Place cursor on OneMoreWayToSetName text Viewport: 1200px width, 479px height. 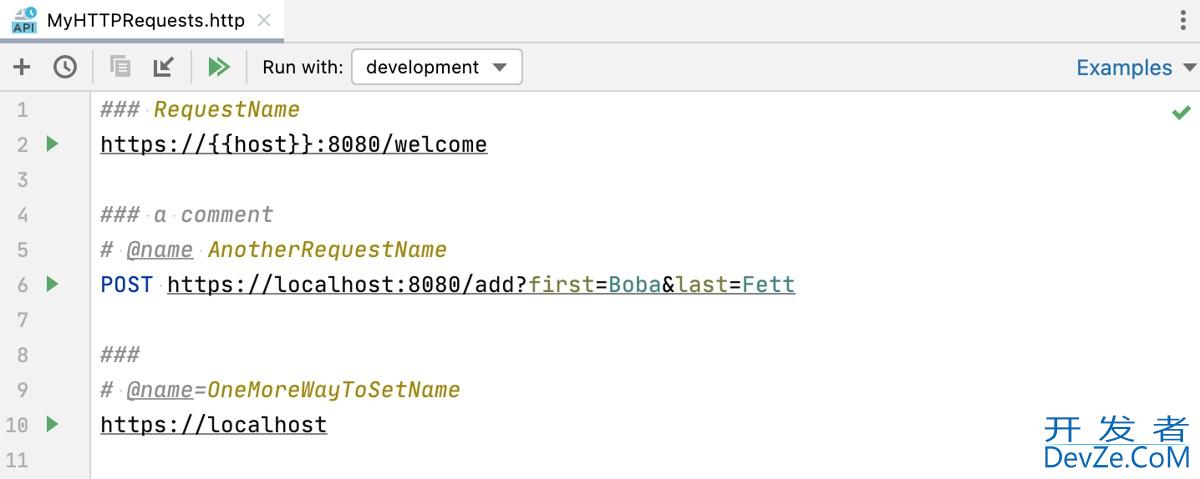[x=333, y=390]
